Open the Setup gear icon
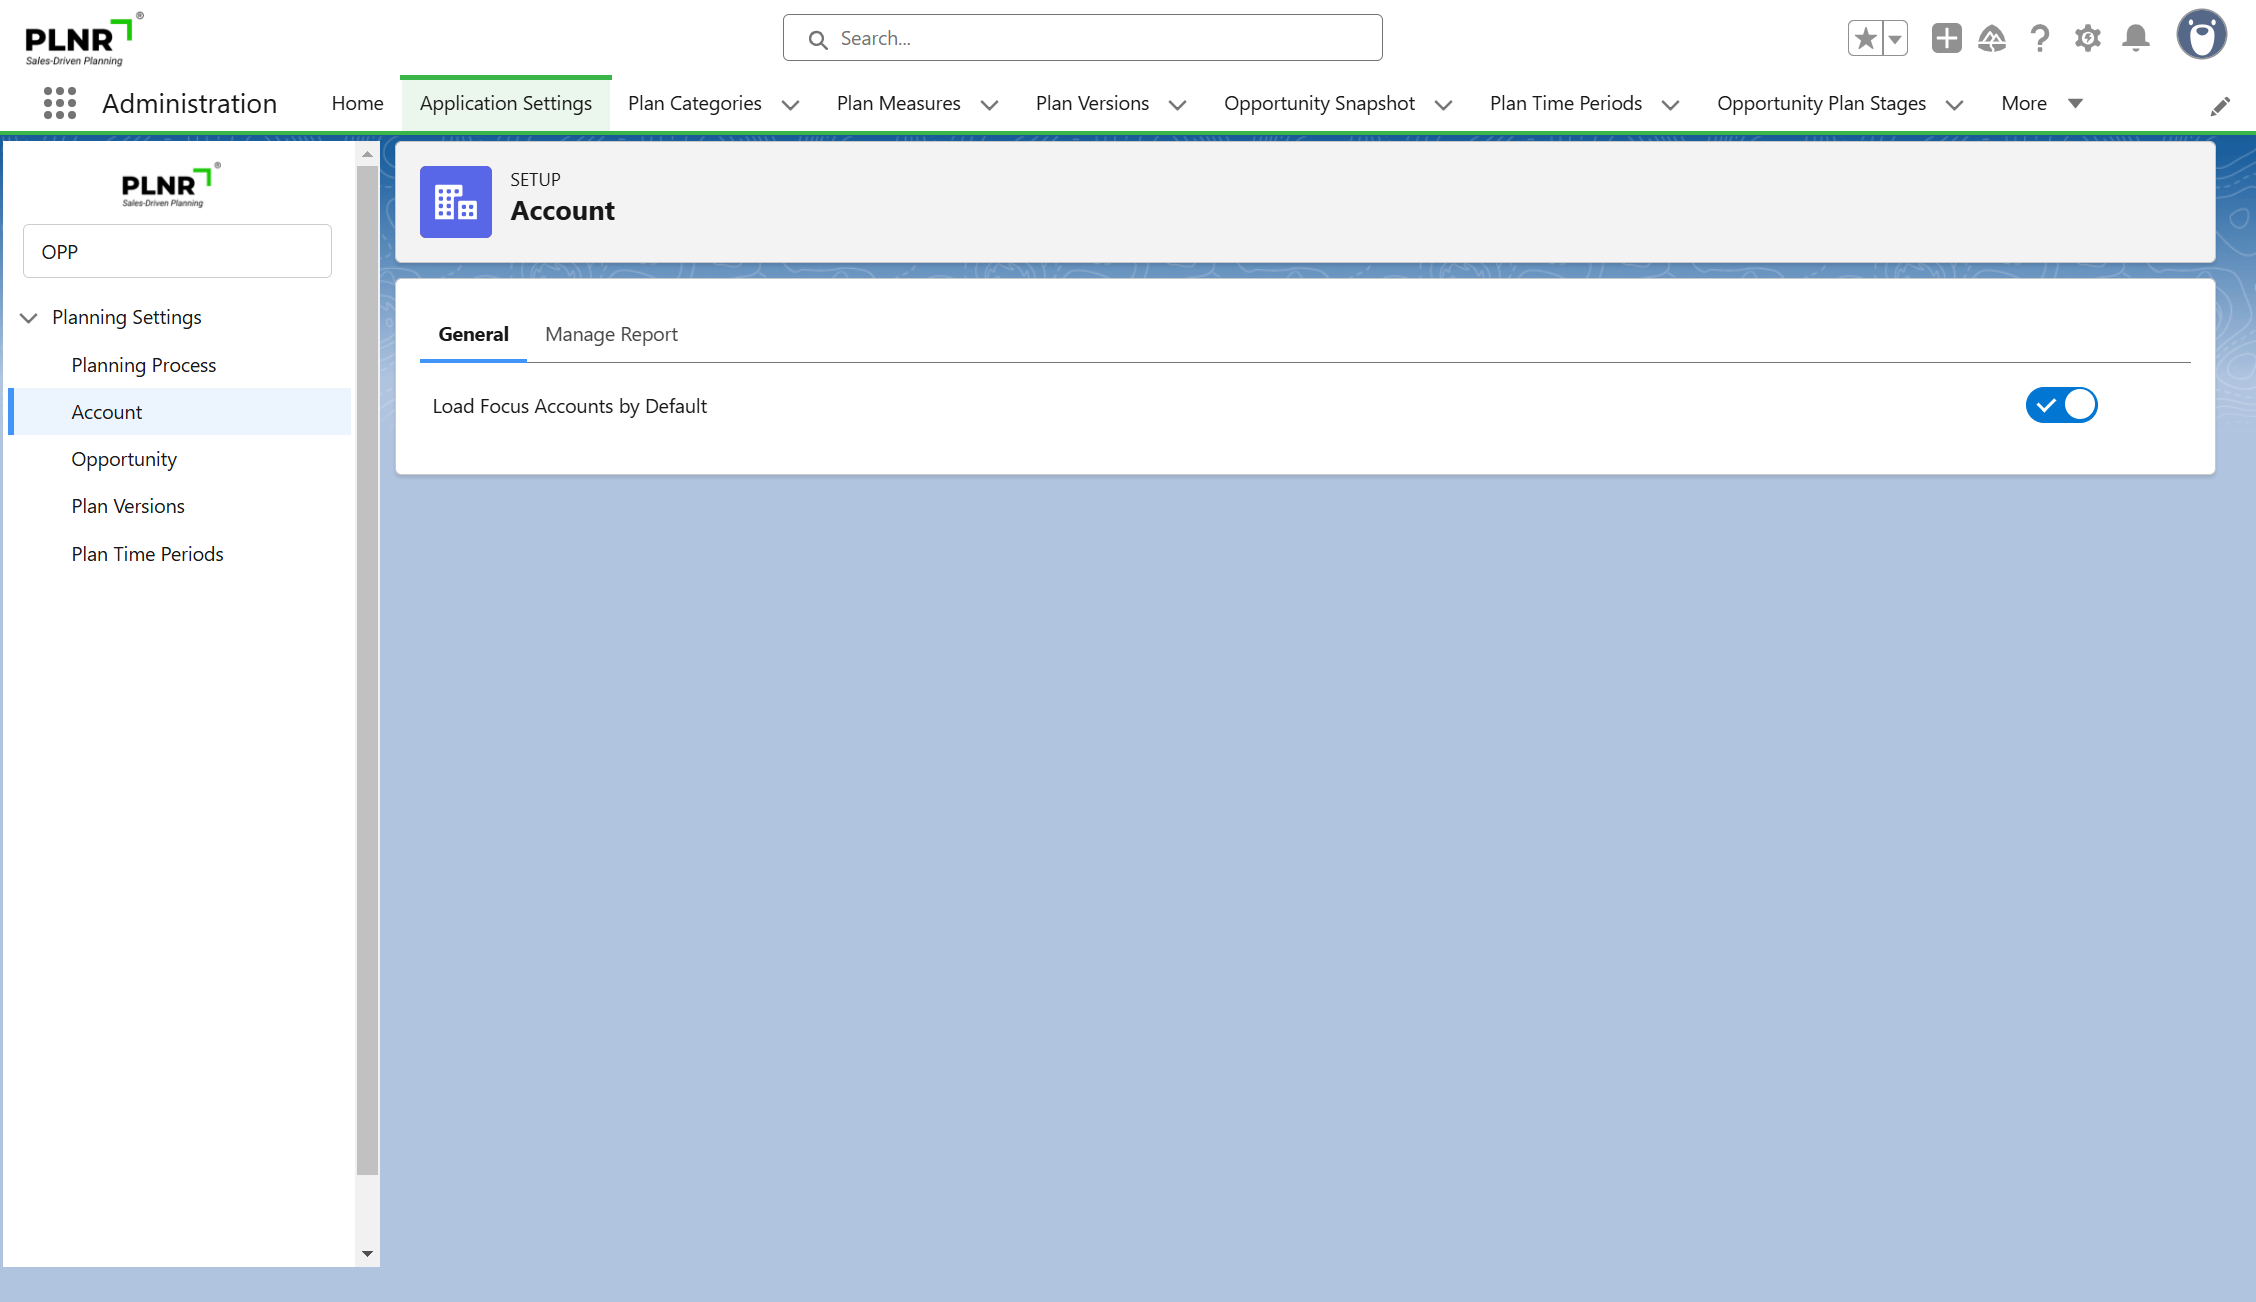 [x=2087, y=39]
